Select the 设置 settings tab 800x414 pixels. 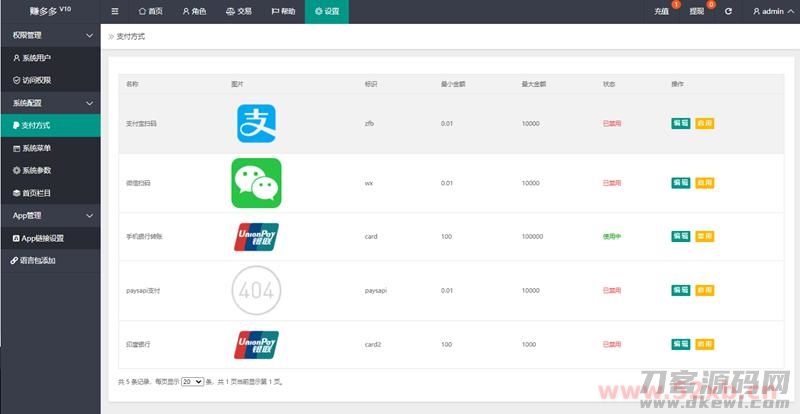(327, 11)
